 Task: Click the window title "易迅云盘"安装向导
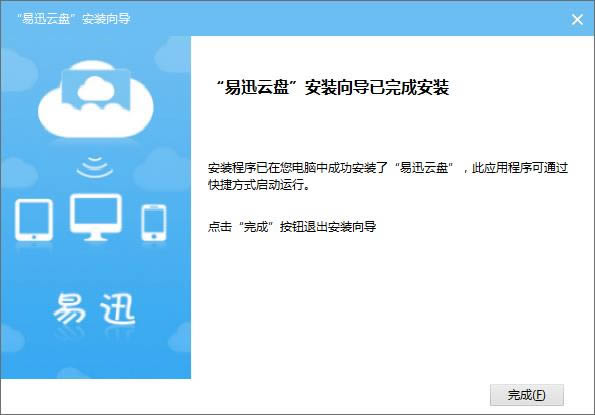tap(74, 19)
